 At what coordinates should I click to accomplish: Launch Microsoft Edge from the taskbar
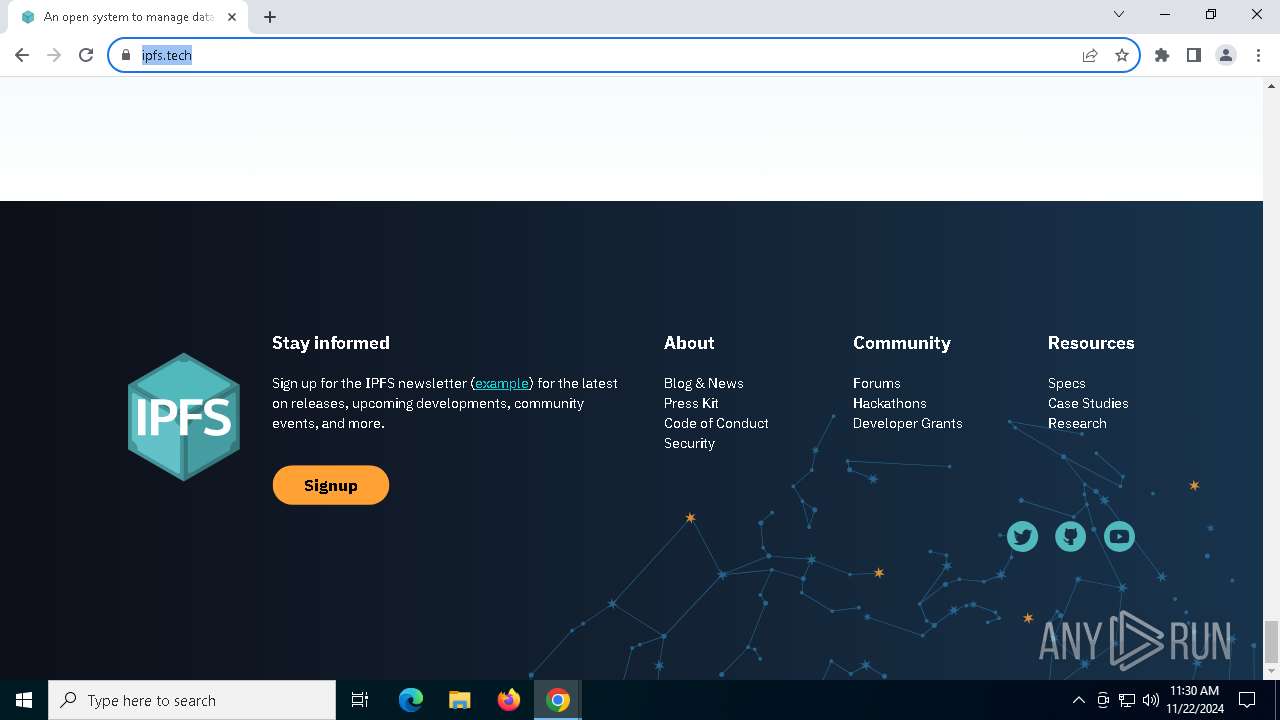click(x=411, y=700)
